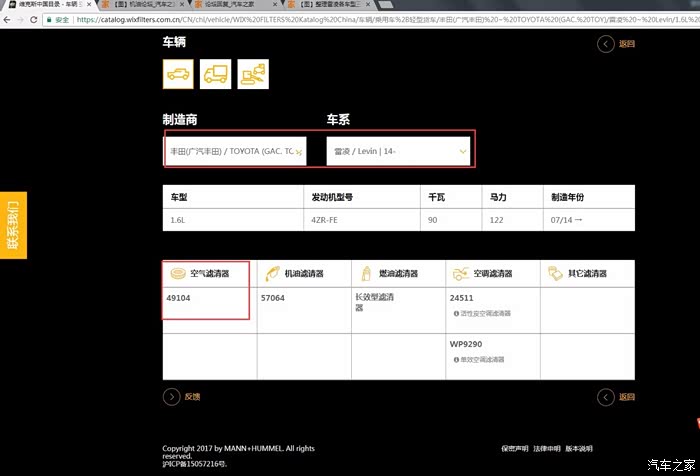Switch to the 整理雷凌各车型 browser tab

pyautogui.click(x=328, y=4)
